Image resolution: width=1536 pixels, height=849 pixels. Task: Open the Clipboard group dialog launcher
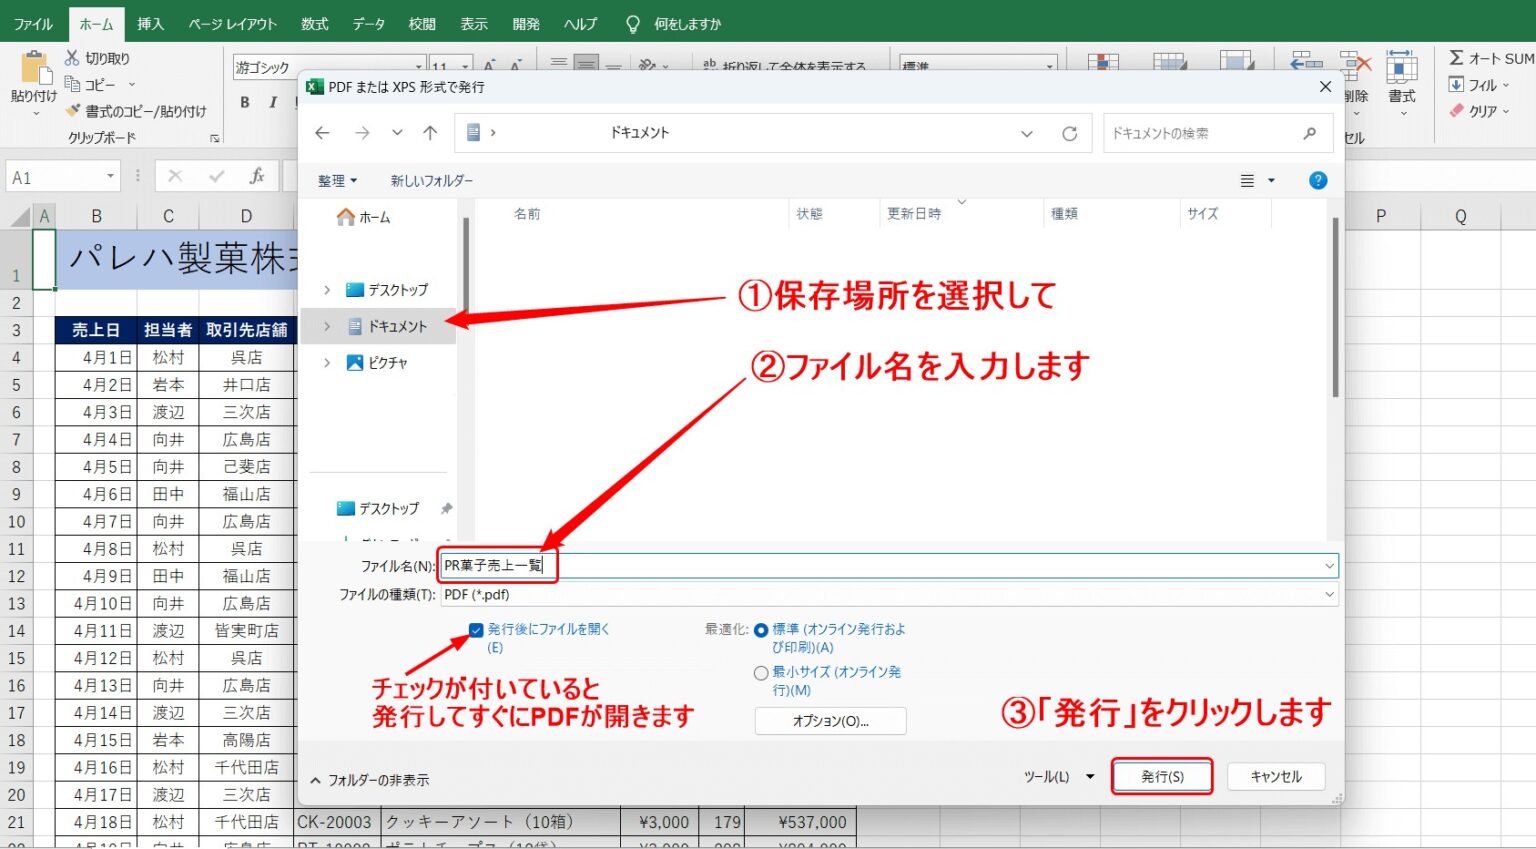214,138
